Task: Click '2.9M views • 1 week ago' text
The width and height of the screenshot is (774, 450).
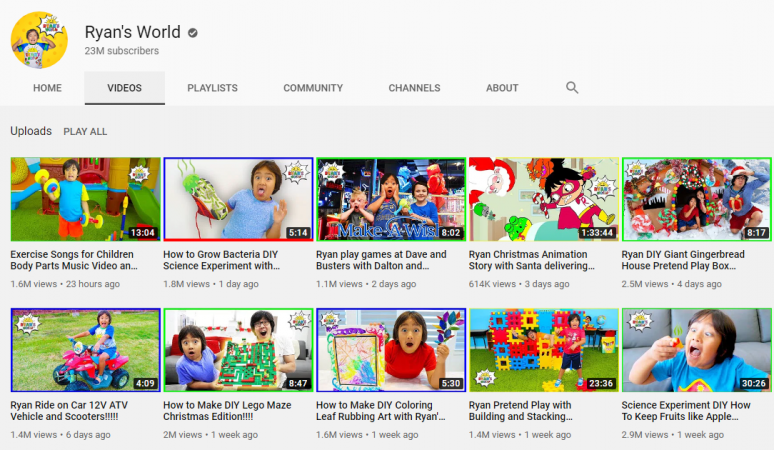Action: (x=672, y=435)
